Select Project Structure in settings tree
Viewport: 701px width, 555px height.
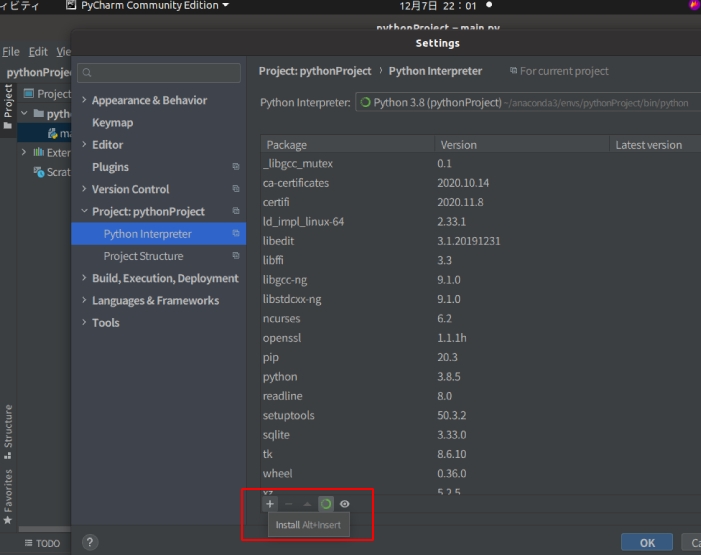pos(143,256)
